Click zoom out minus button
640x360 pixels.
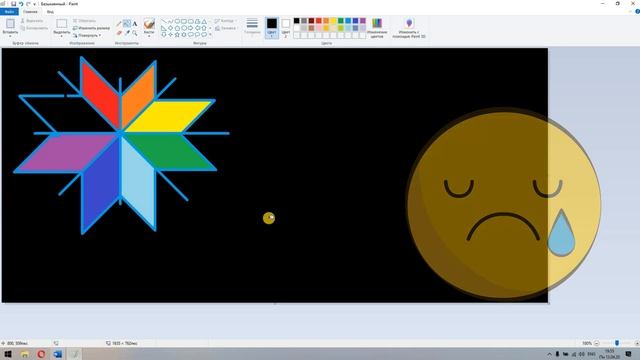tap(597, 343)
